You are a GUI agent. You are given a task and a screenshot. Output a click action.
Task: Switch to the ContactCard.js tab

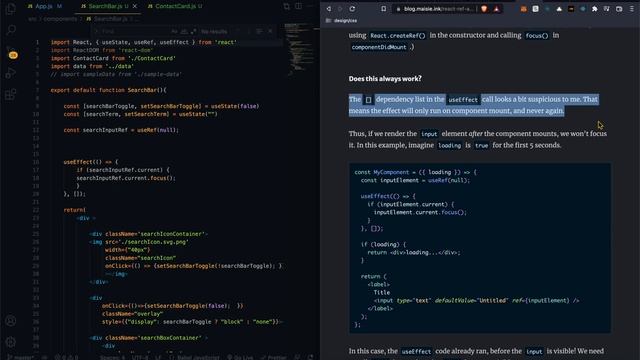click(175, 6)
